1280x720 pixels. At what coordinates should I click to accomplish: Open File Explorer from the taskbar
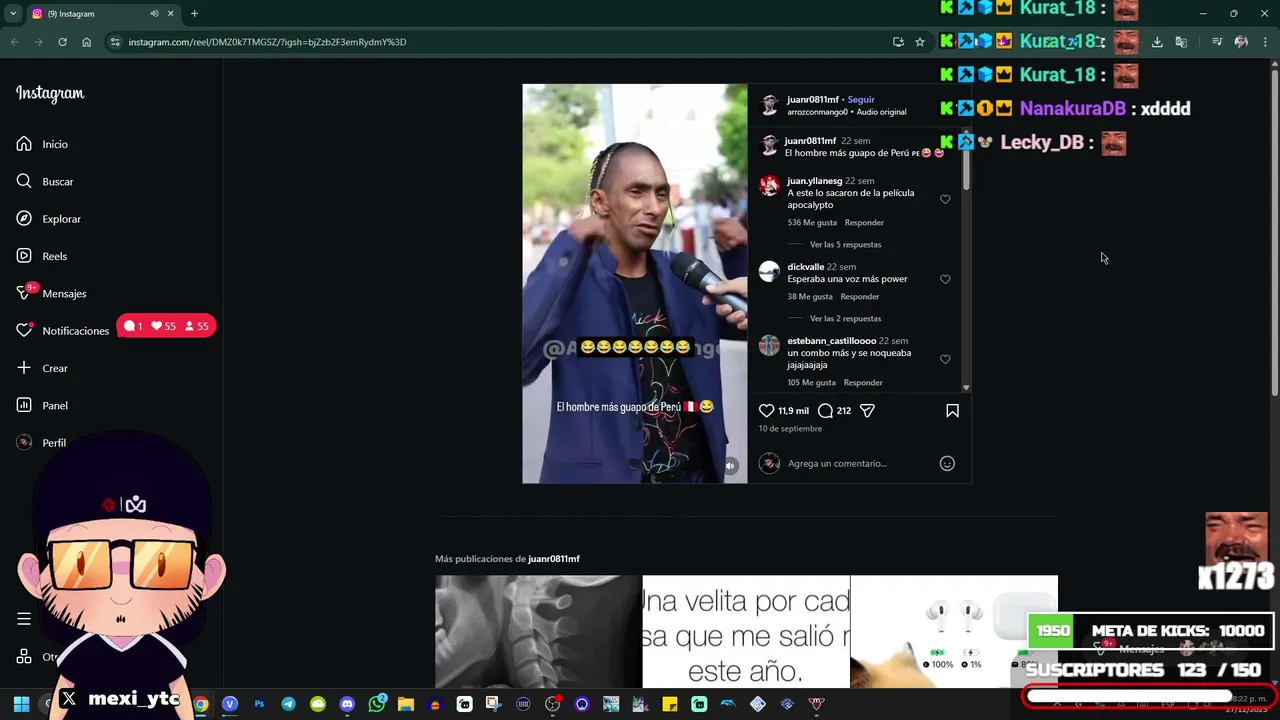(x=406, y=704)
